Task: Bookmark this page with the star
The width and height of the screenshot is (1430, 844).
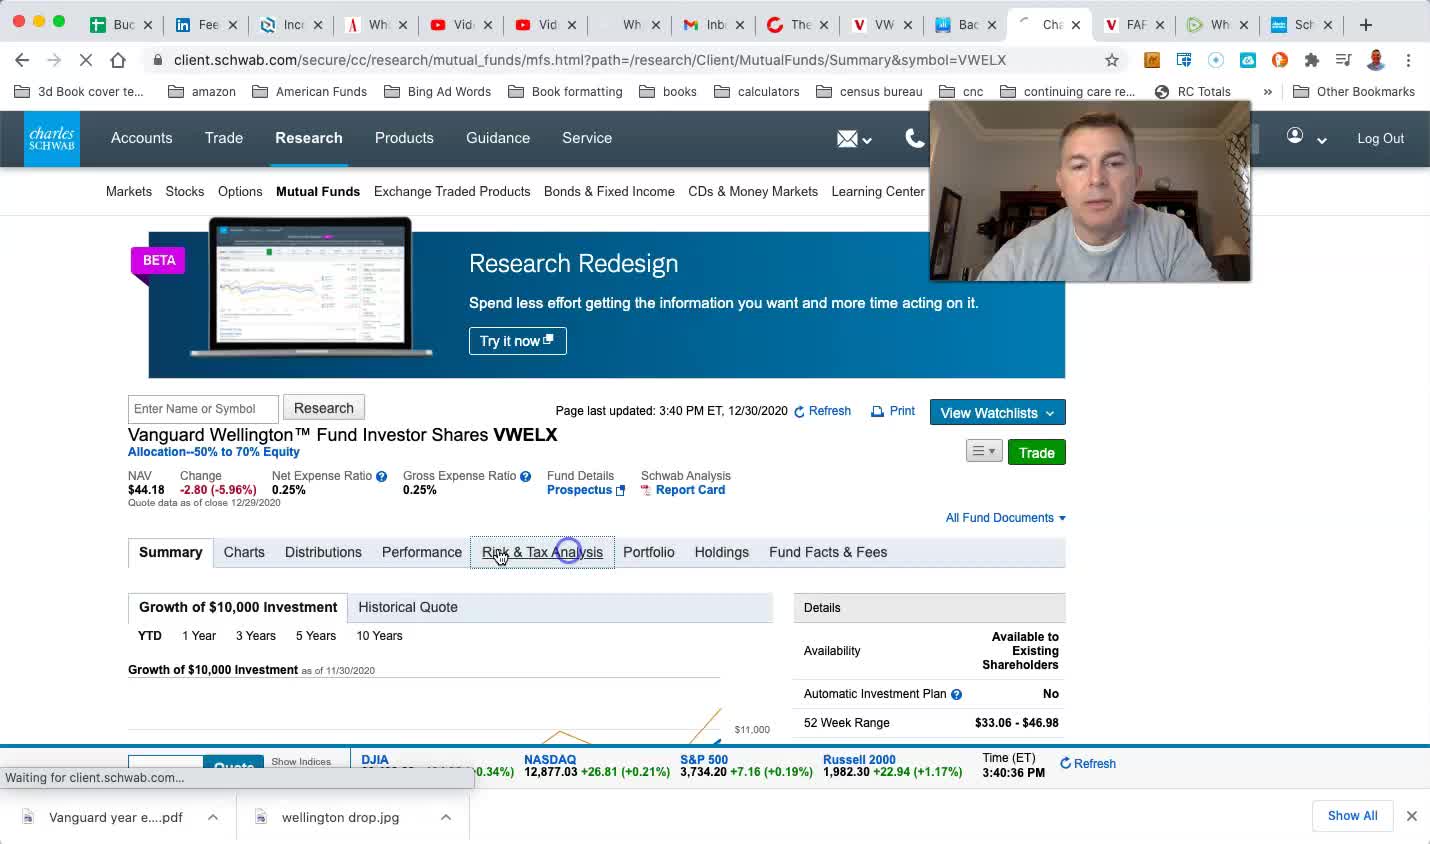Action: coord(1112,60)
